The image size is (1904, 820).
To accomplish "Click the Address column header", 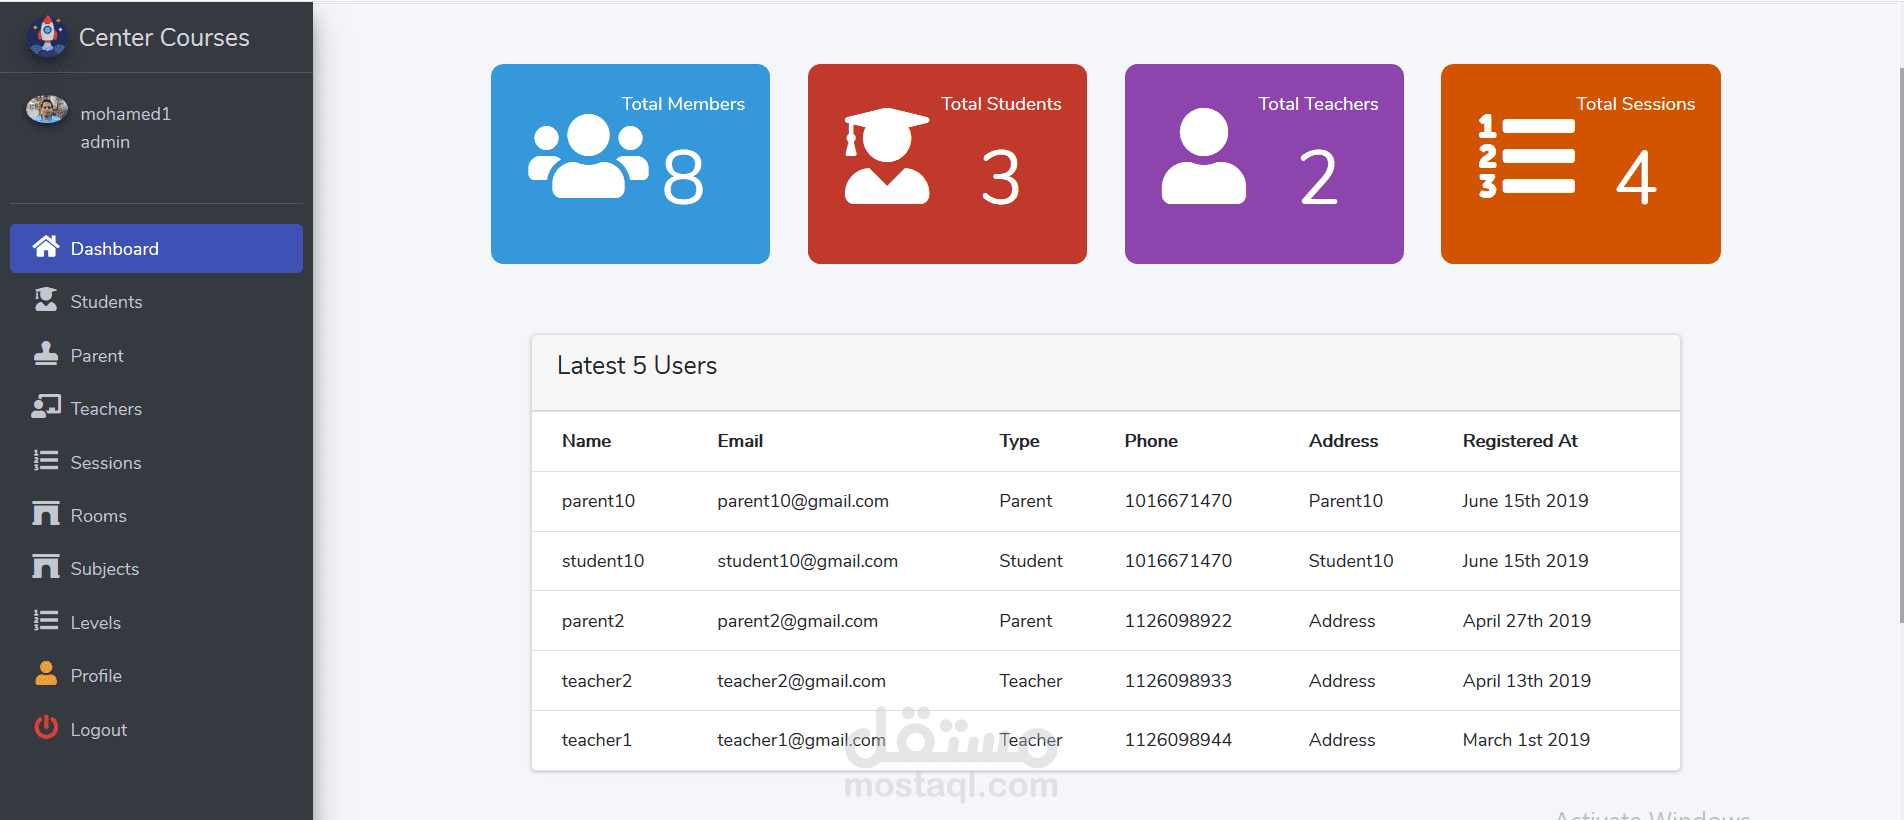I will point(1343,441).
